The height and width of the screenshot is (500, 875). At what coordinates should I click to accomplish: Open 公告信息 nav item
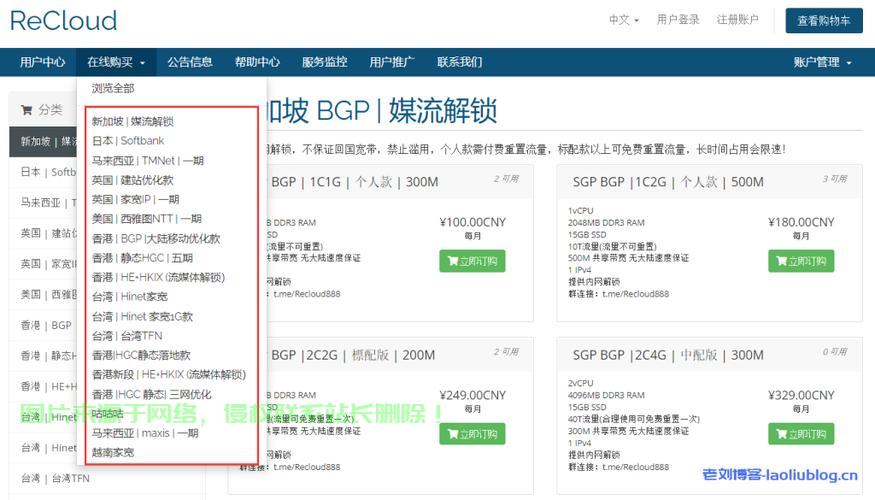190,62
